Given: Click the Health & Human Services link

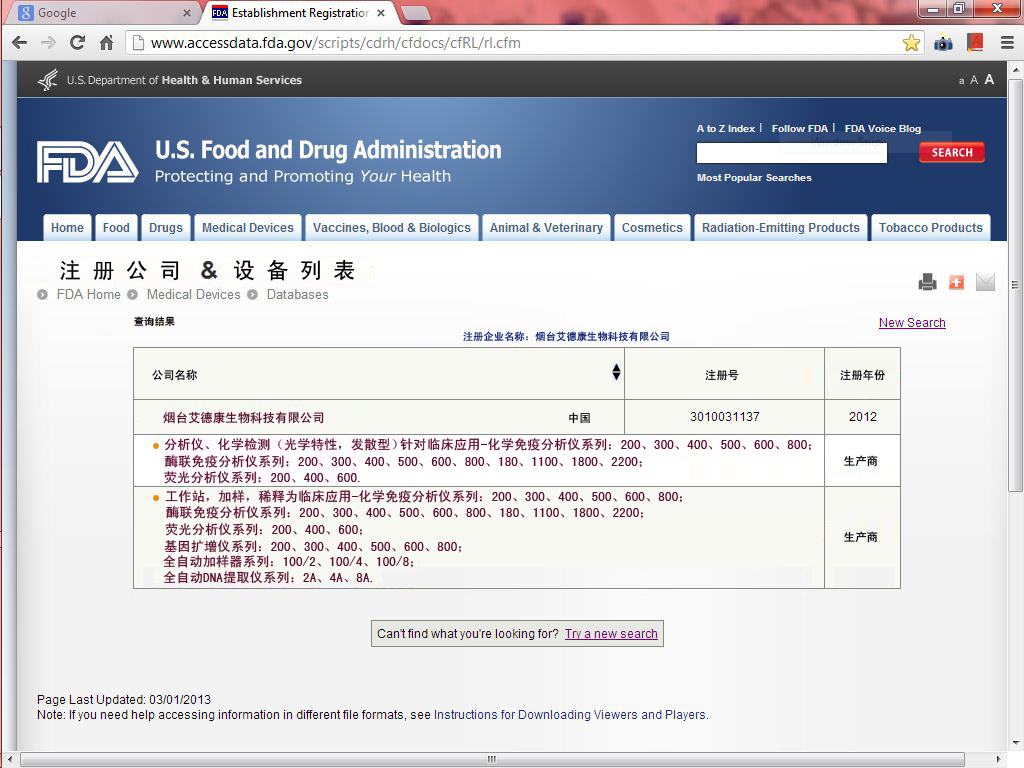Looking at the screenshot, I should pyautogui.click(x=231, y=80).
